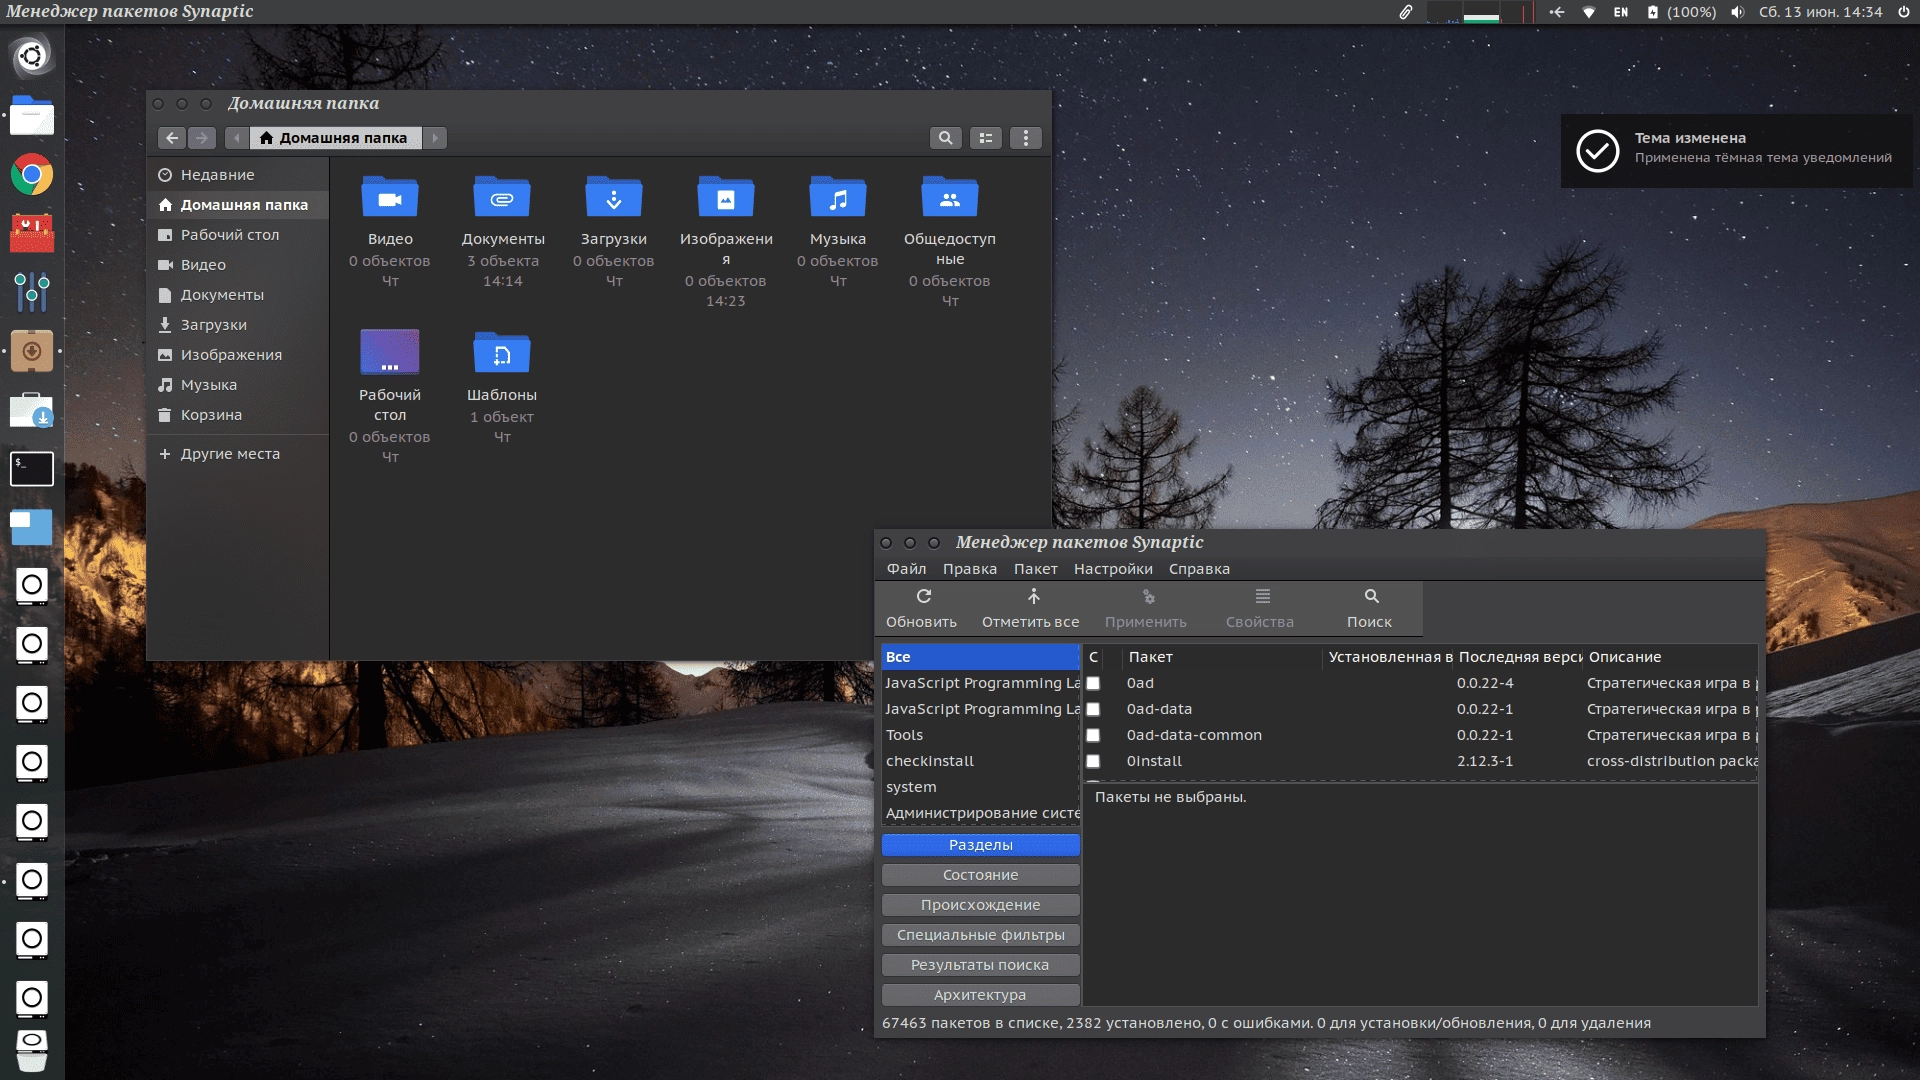Click the Поиск magnifier in Synaptic toolbar
1920x1080 pixels.
point(1371,596)
